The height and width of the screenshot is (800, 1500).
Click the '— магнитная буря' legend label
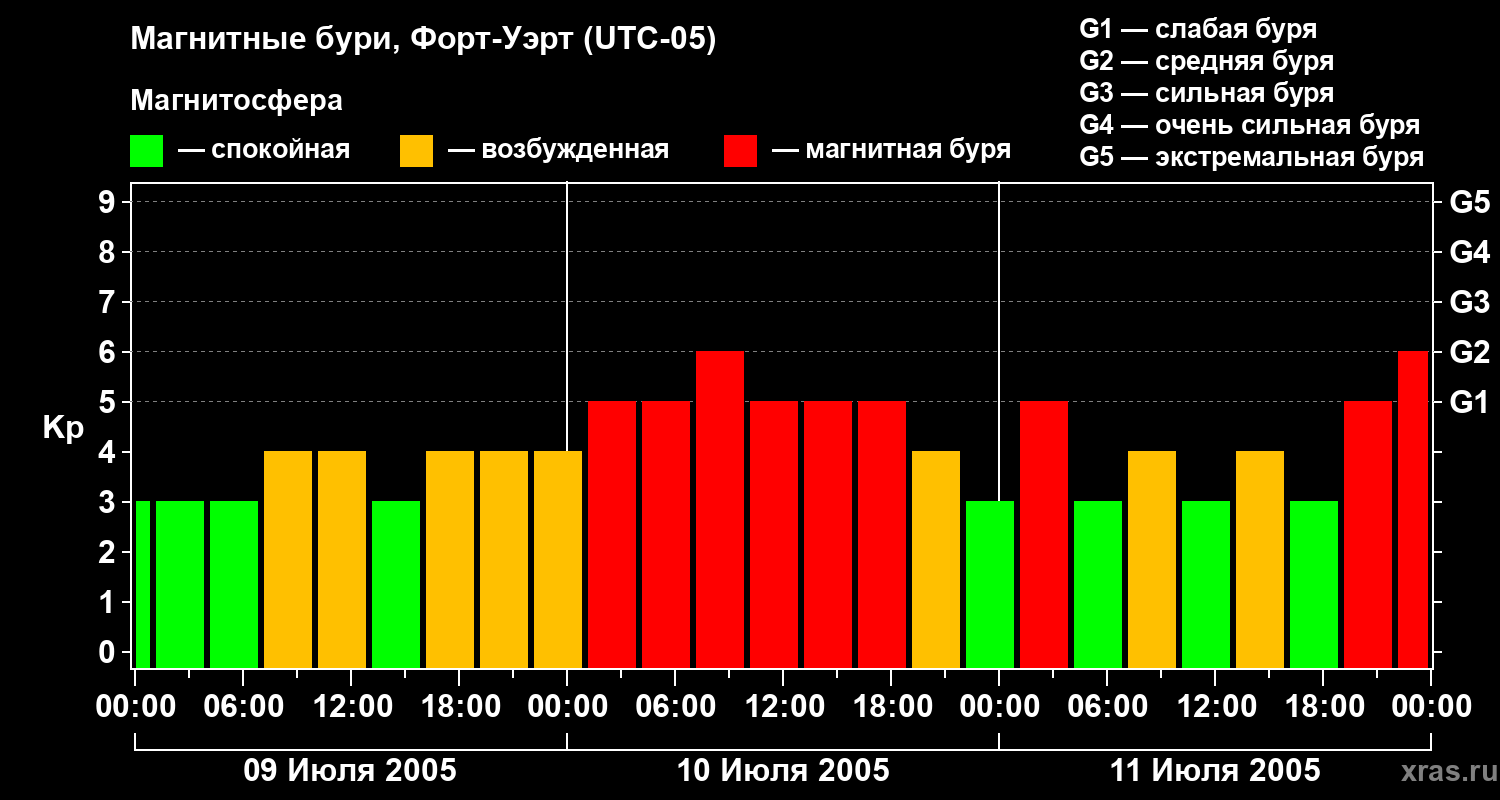click(891, 151)
